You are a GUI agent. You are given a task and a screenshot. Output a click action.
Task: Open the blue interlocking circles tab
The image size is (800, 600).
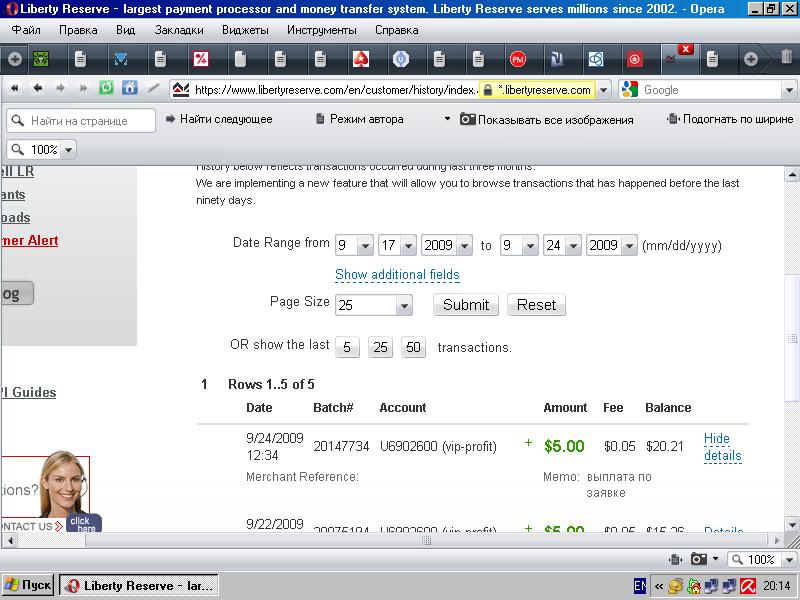click(x=595, y=60)
